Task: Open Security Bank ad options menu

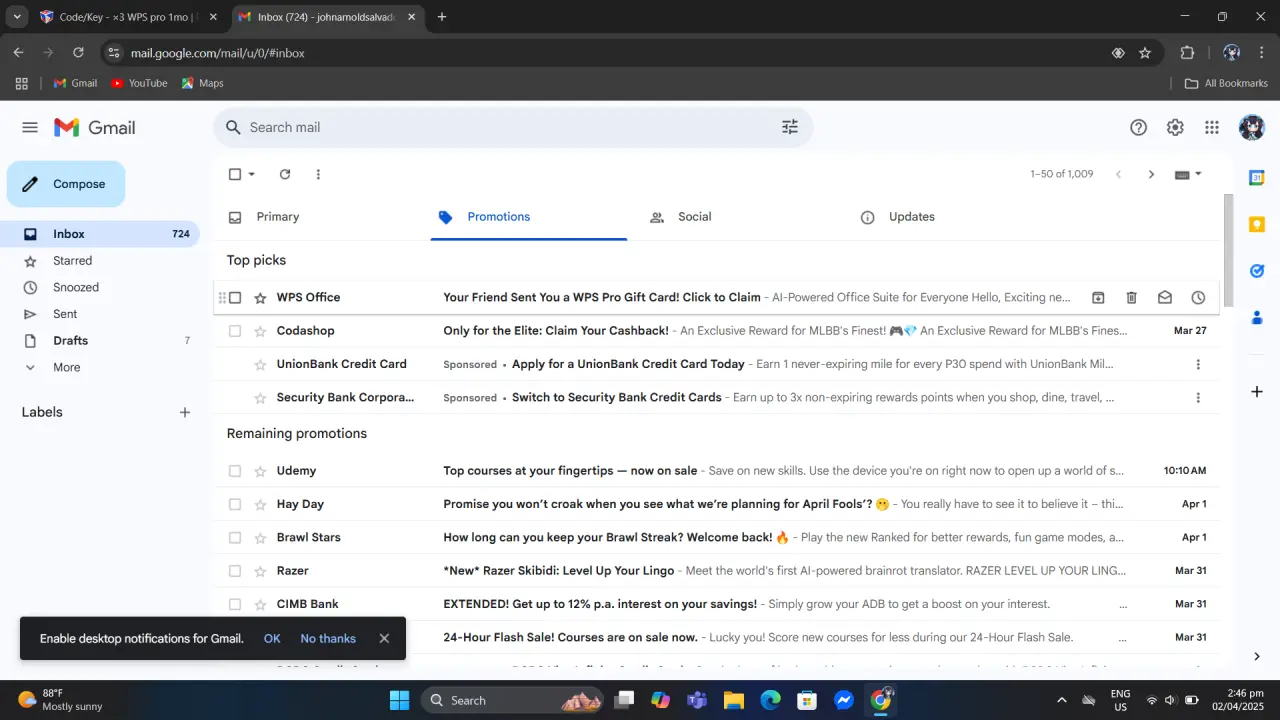Action: 1198,397
